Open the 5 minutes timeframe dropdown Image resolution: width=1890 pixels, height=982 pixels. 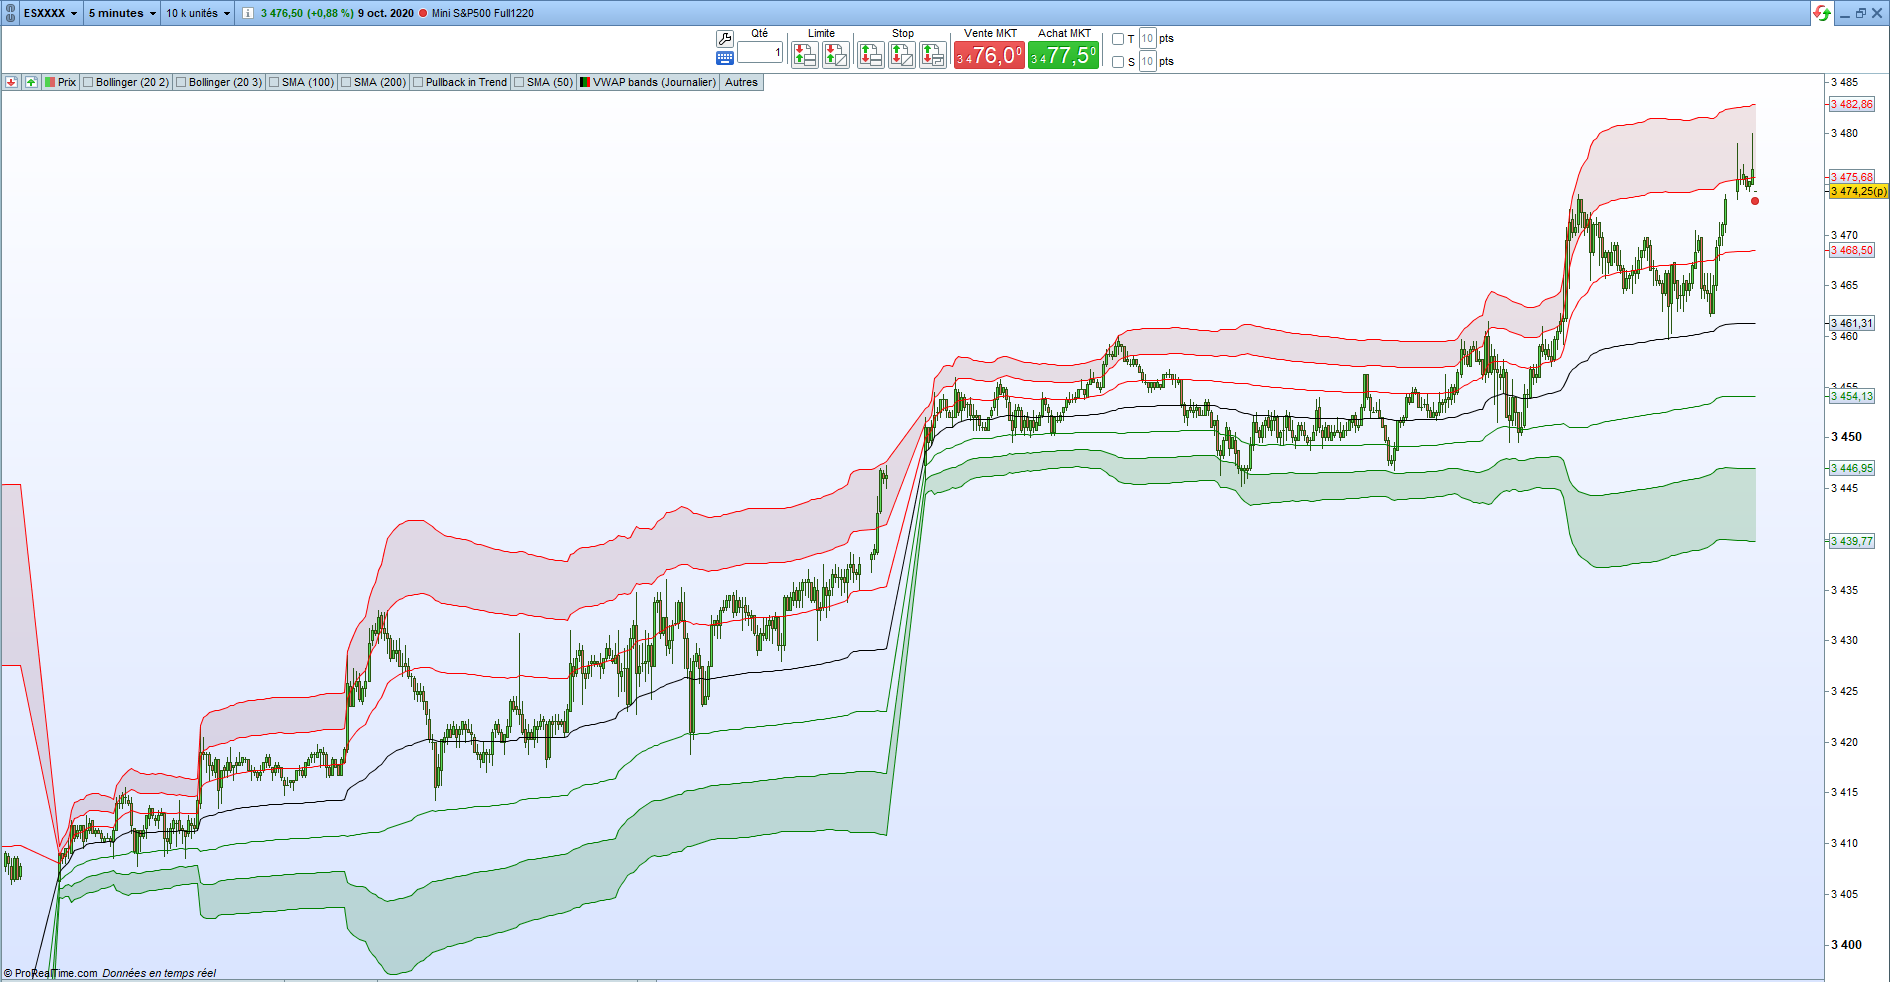coord(122,13)
